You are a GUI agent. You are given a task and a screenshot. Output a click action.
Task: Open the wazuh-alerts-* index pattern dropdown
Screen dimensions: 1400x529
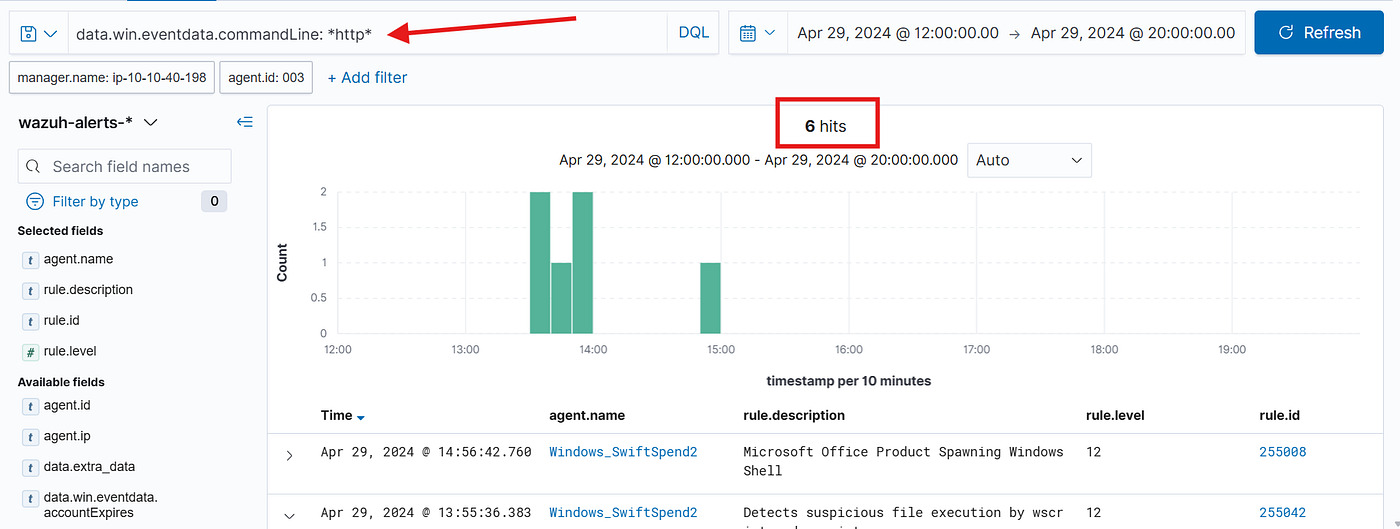pyautogui.click(x=88, y=122)
